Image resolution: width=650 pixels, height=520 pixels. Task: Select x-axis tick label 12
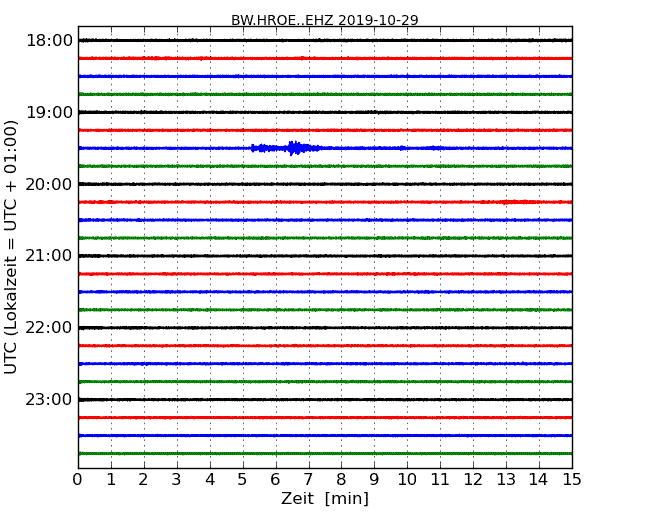[473, 479]
